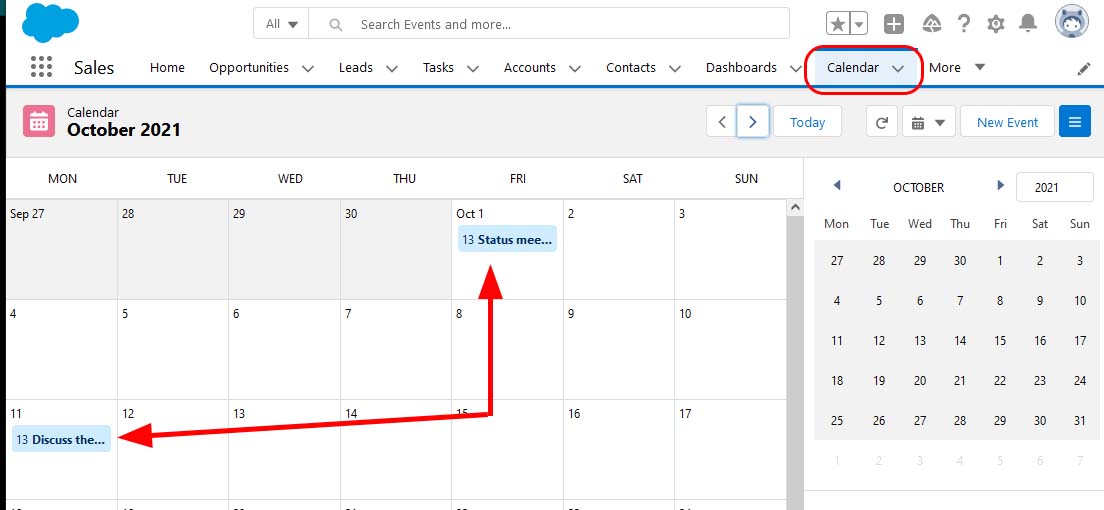Screen dimensions: 1104x510
Task: Jump to Today in the calendar
Action: click(x=807, y=122)
